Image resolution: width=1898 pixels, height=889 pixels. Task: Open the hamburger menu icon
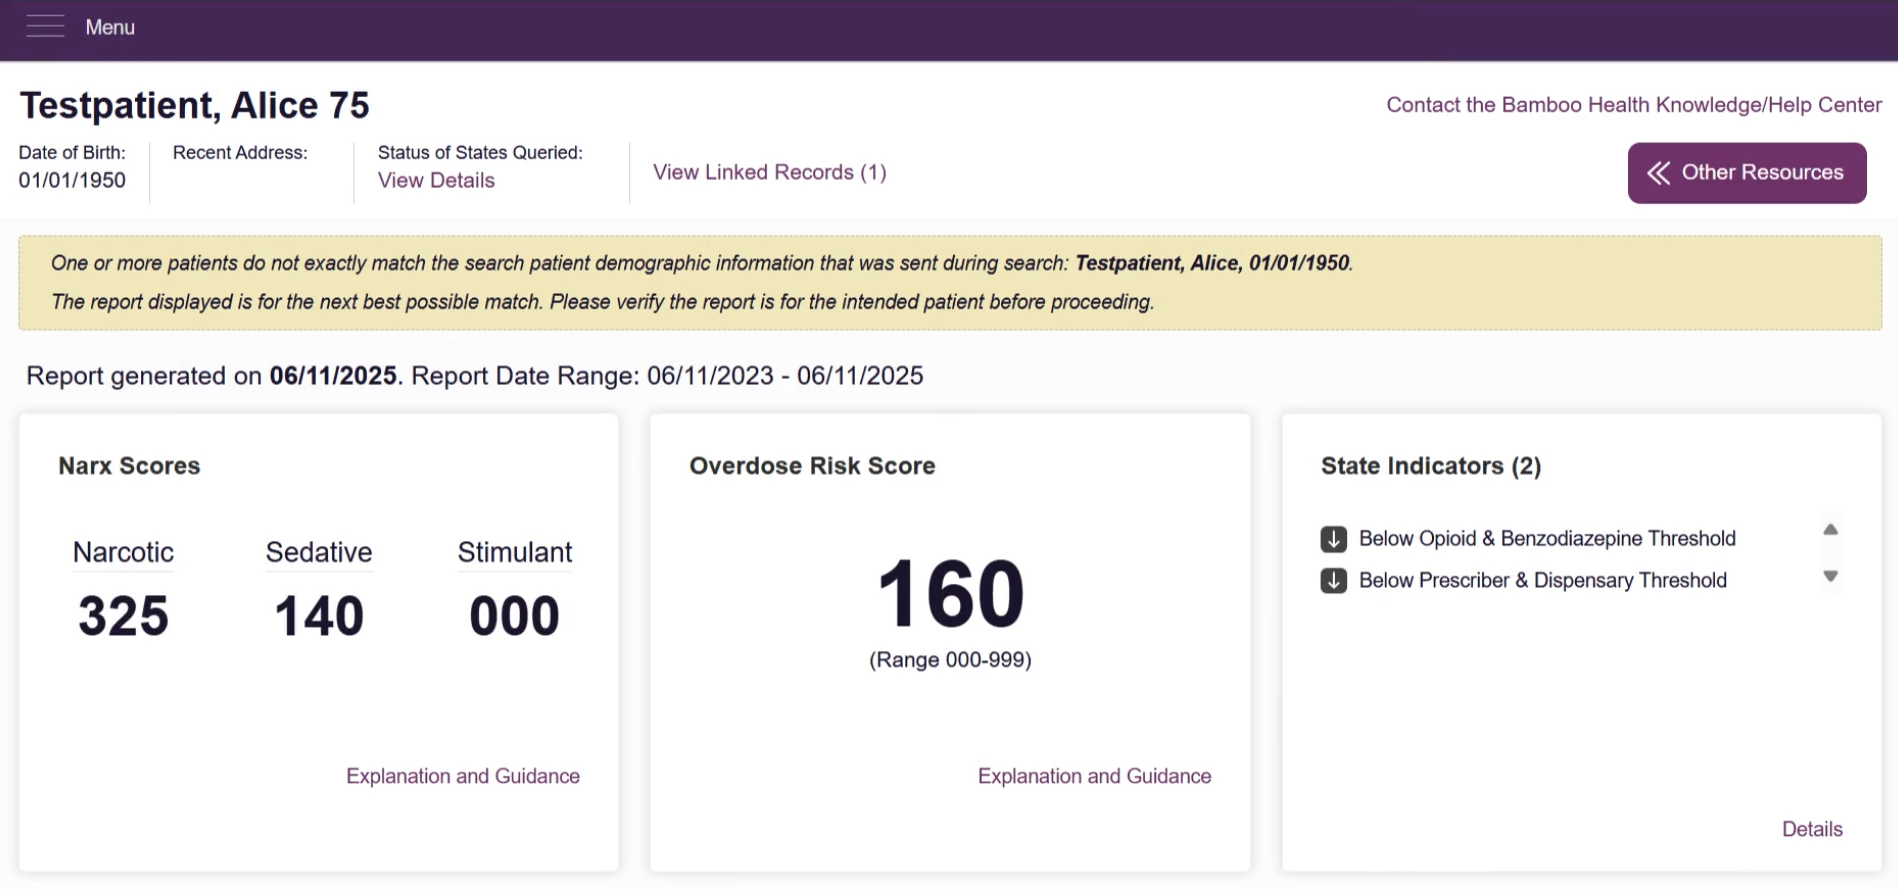coord(46,27)
